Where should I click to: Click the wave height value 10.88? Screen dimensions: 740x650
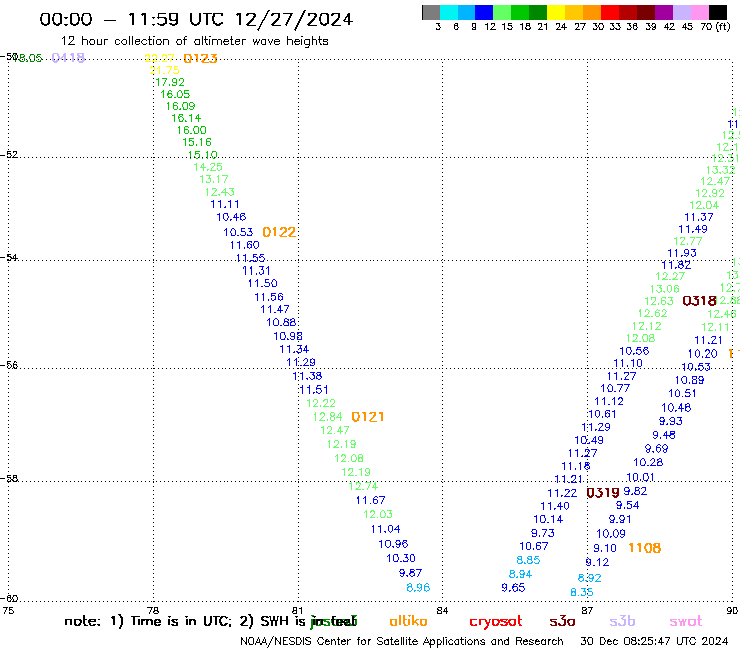281,322
